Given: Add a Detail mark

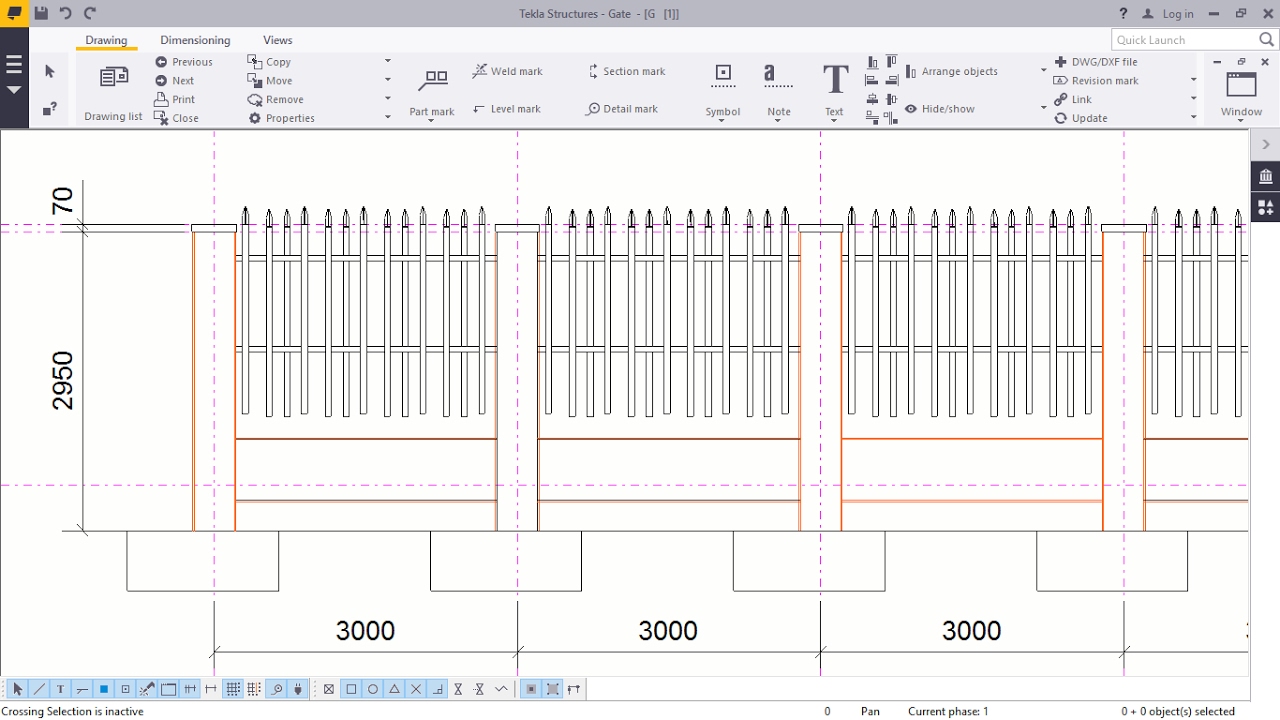Looking at the screenshot, I should [622, 109].
